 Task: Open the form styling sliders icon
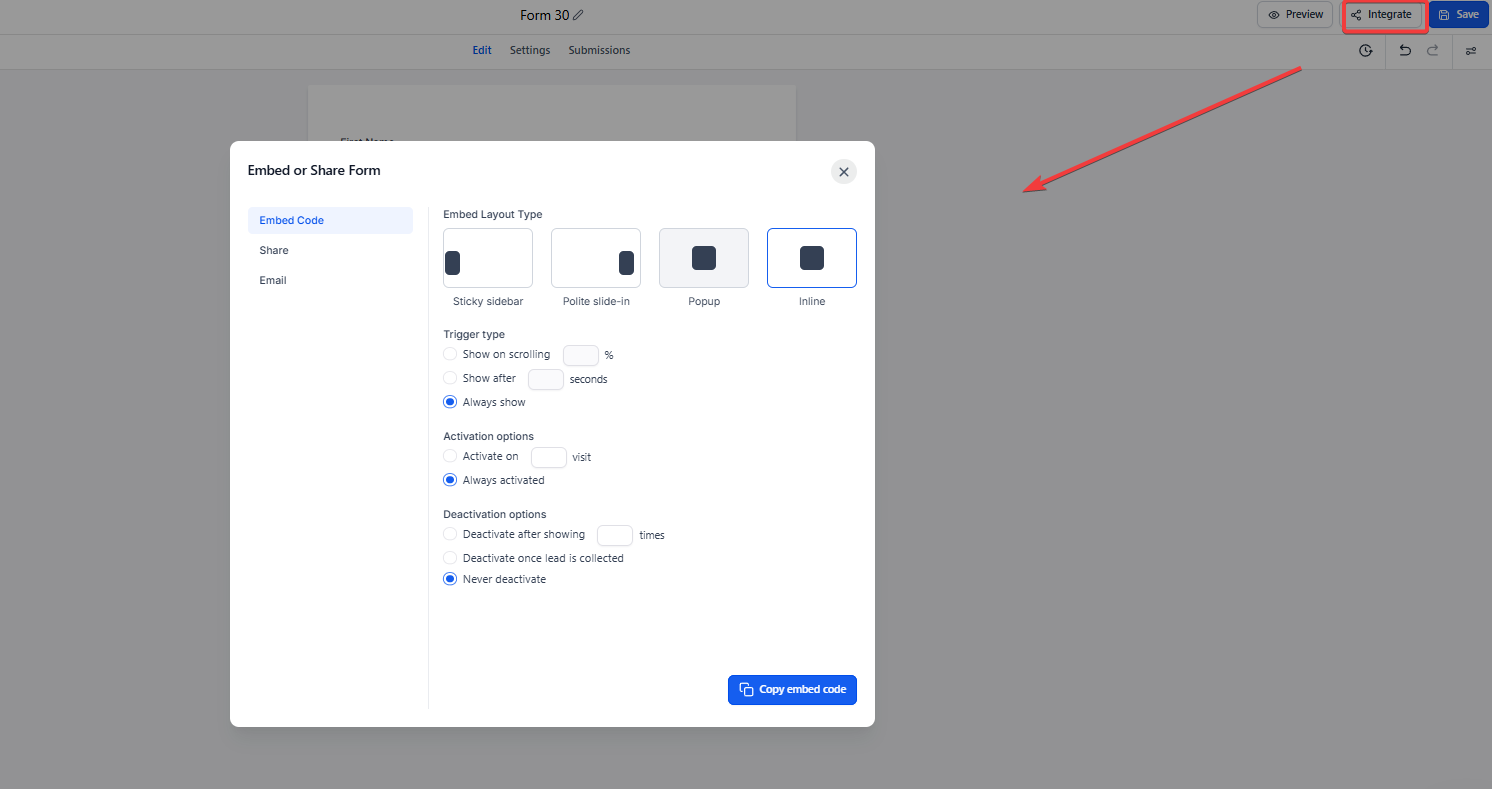1471,51
